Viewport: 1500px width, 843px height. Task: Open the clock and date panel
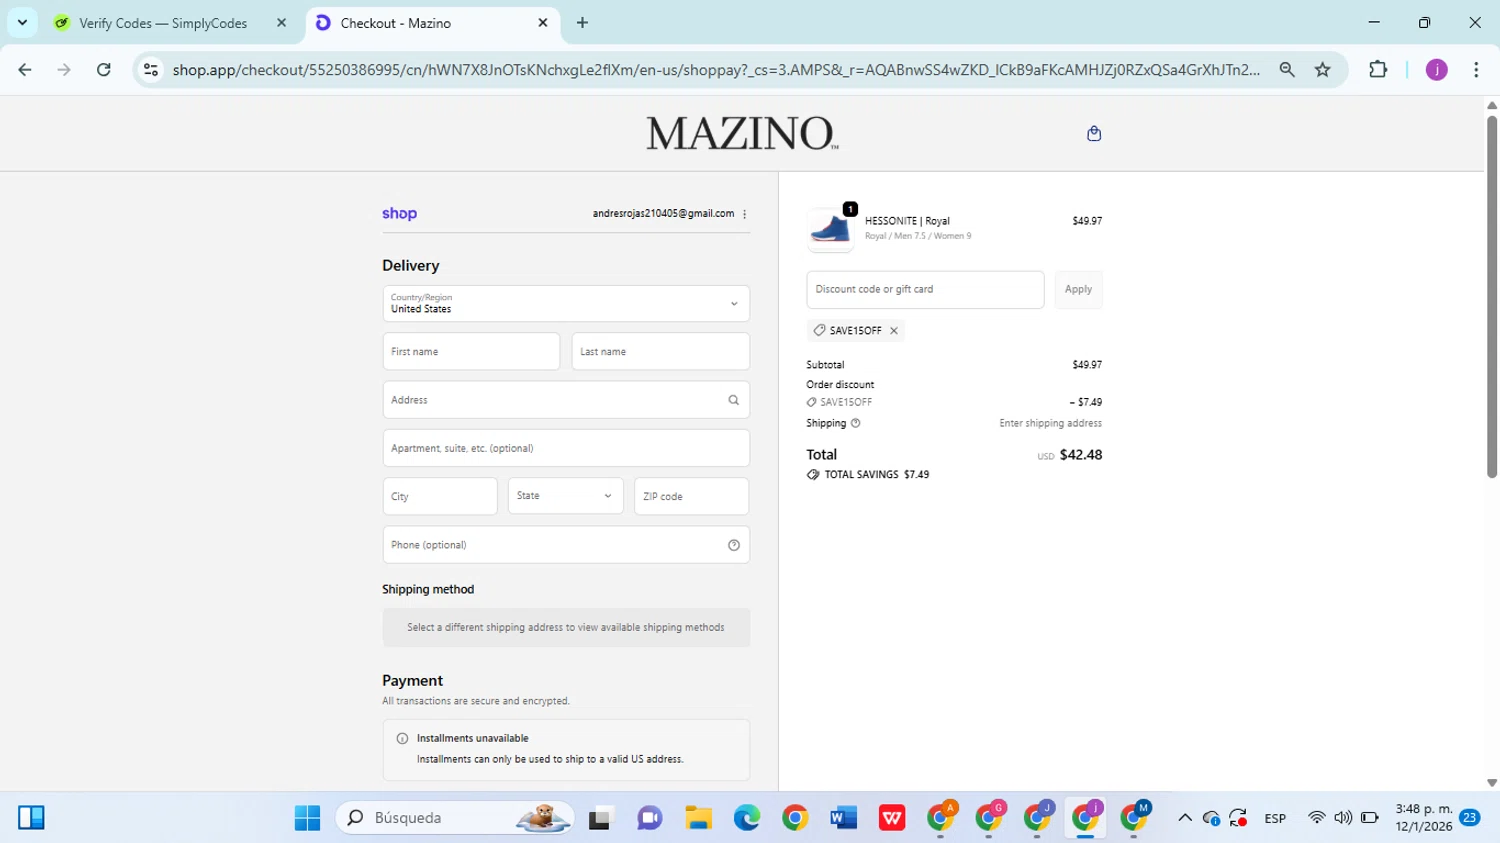tap(1424, 818)
